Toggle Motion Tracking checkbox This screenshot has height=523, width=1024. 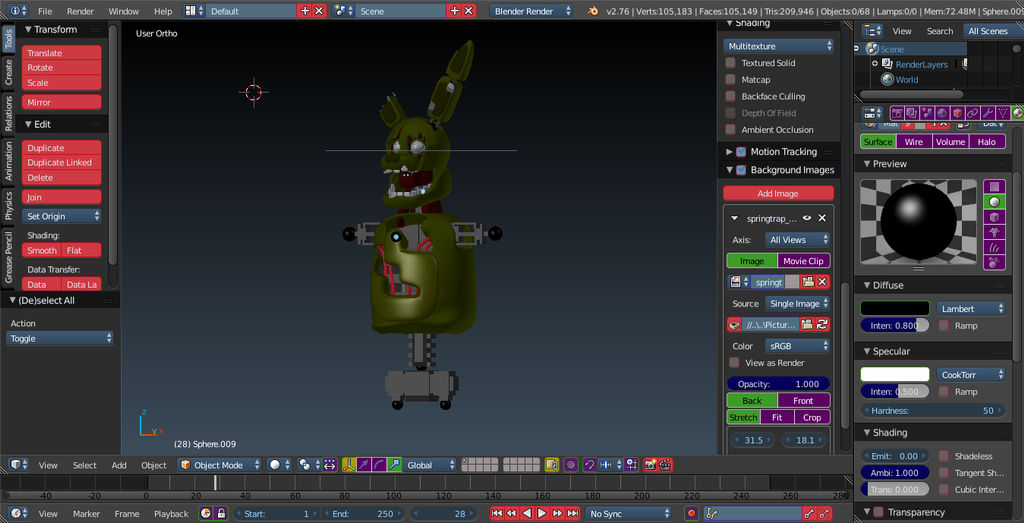tap(741, 151)
